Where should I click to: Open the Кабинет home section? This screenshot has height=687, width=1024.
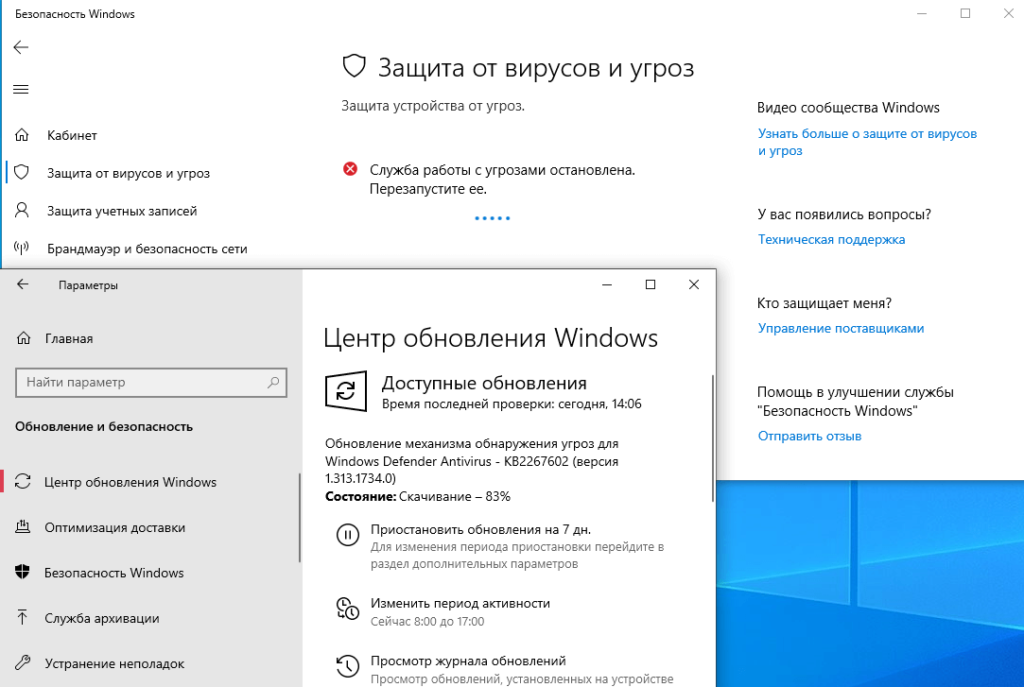click(72, 135)
